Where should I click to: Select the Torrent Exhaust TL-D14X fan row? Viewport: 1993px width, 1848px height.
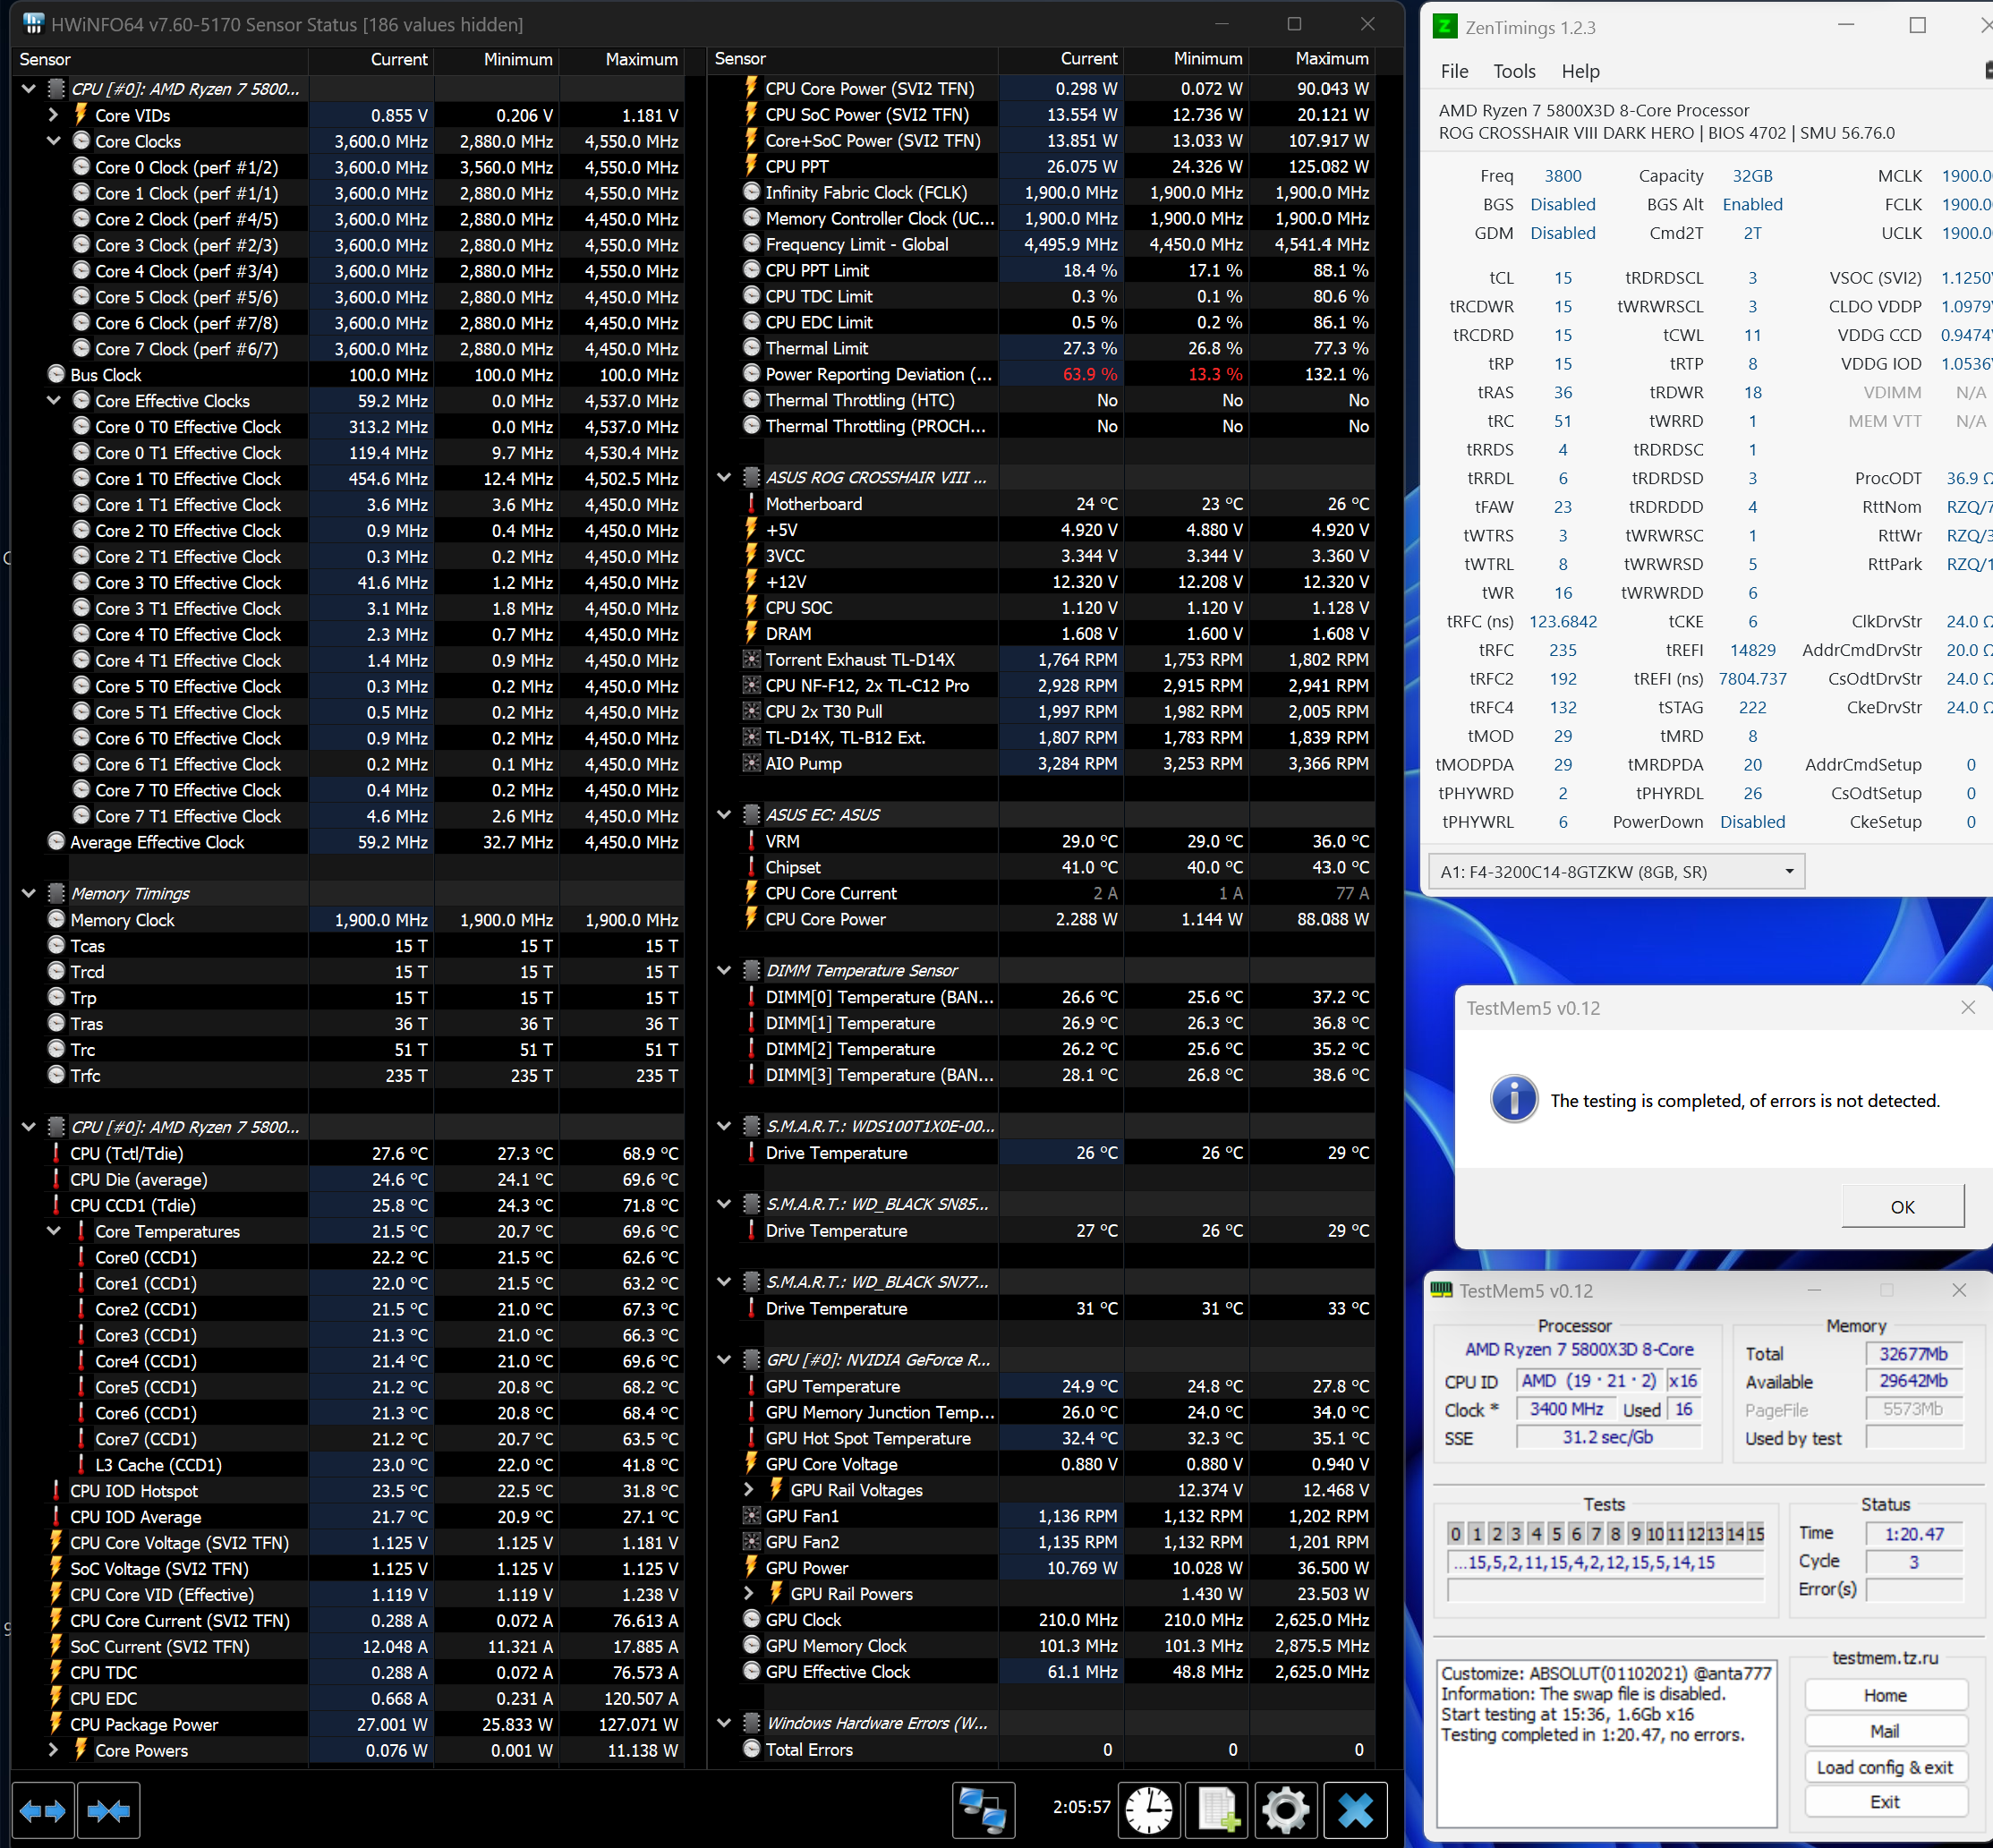[x=1041, y=659]
